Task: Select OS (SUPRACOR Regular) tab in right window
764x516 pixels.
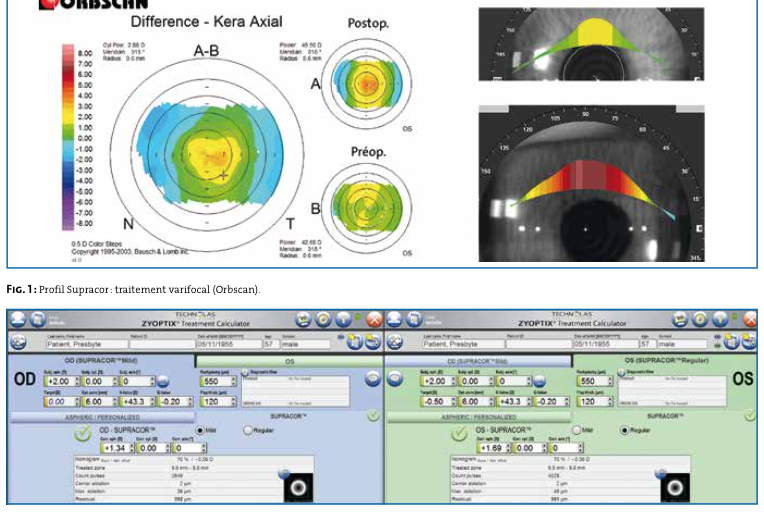Action: 666,361
